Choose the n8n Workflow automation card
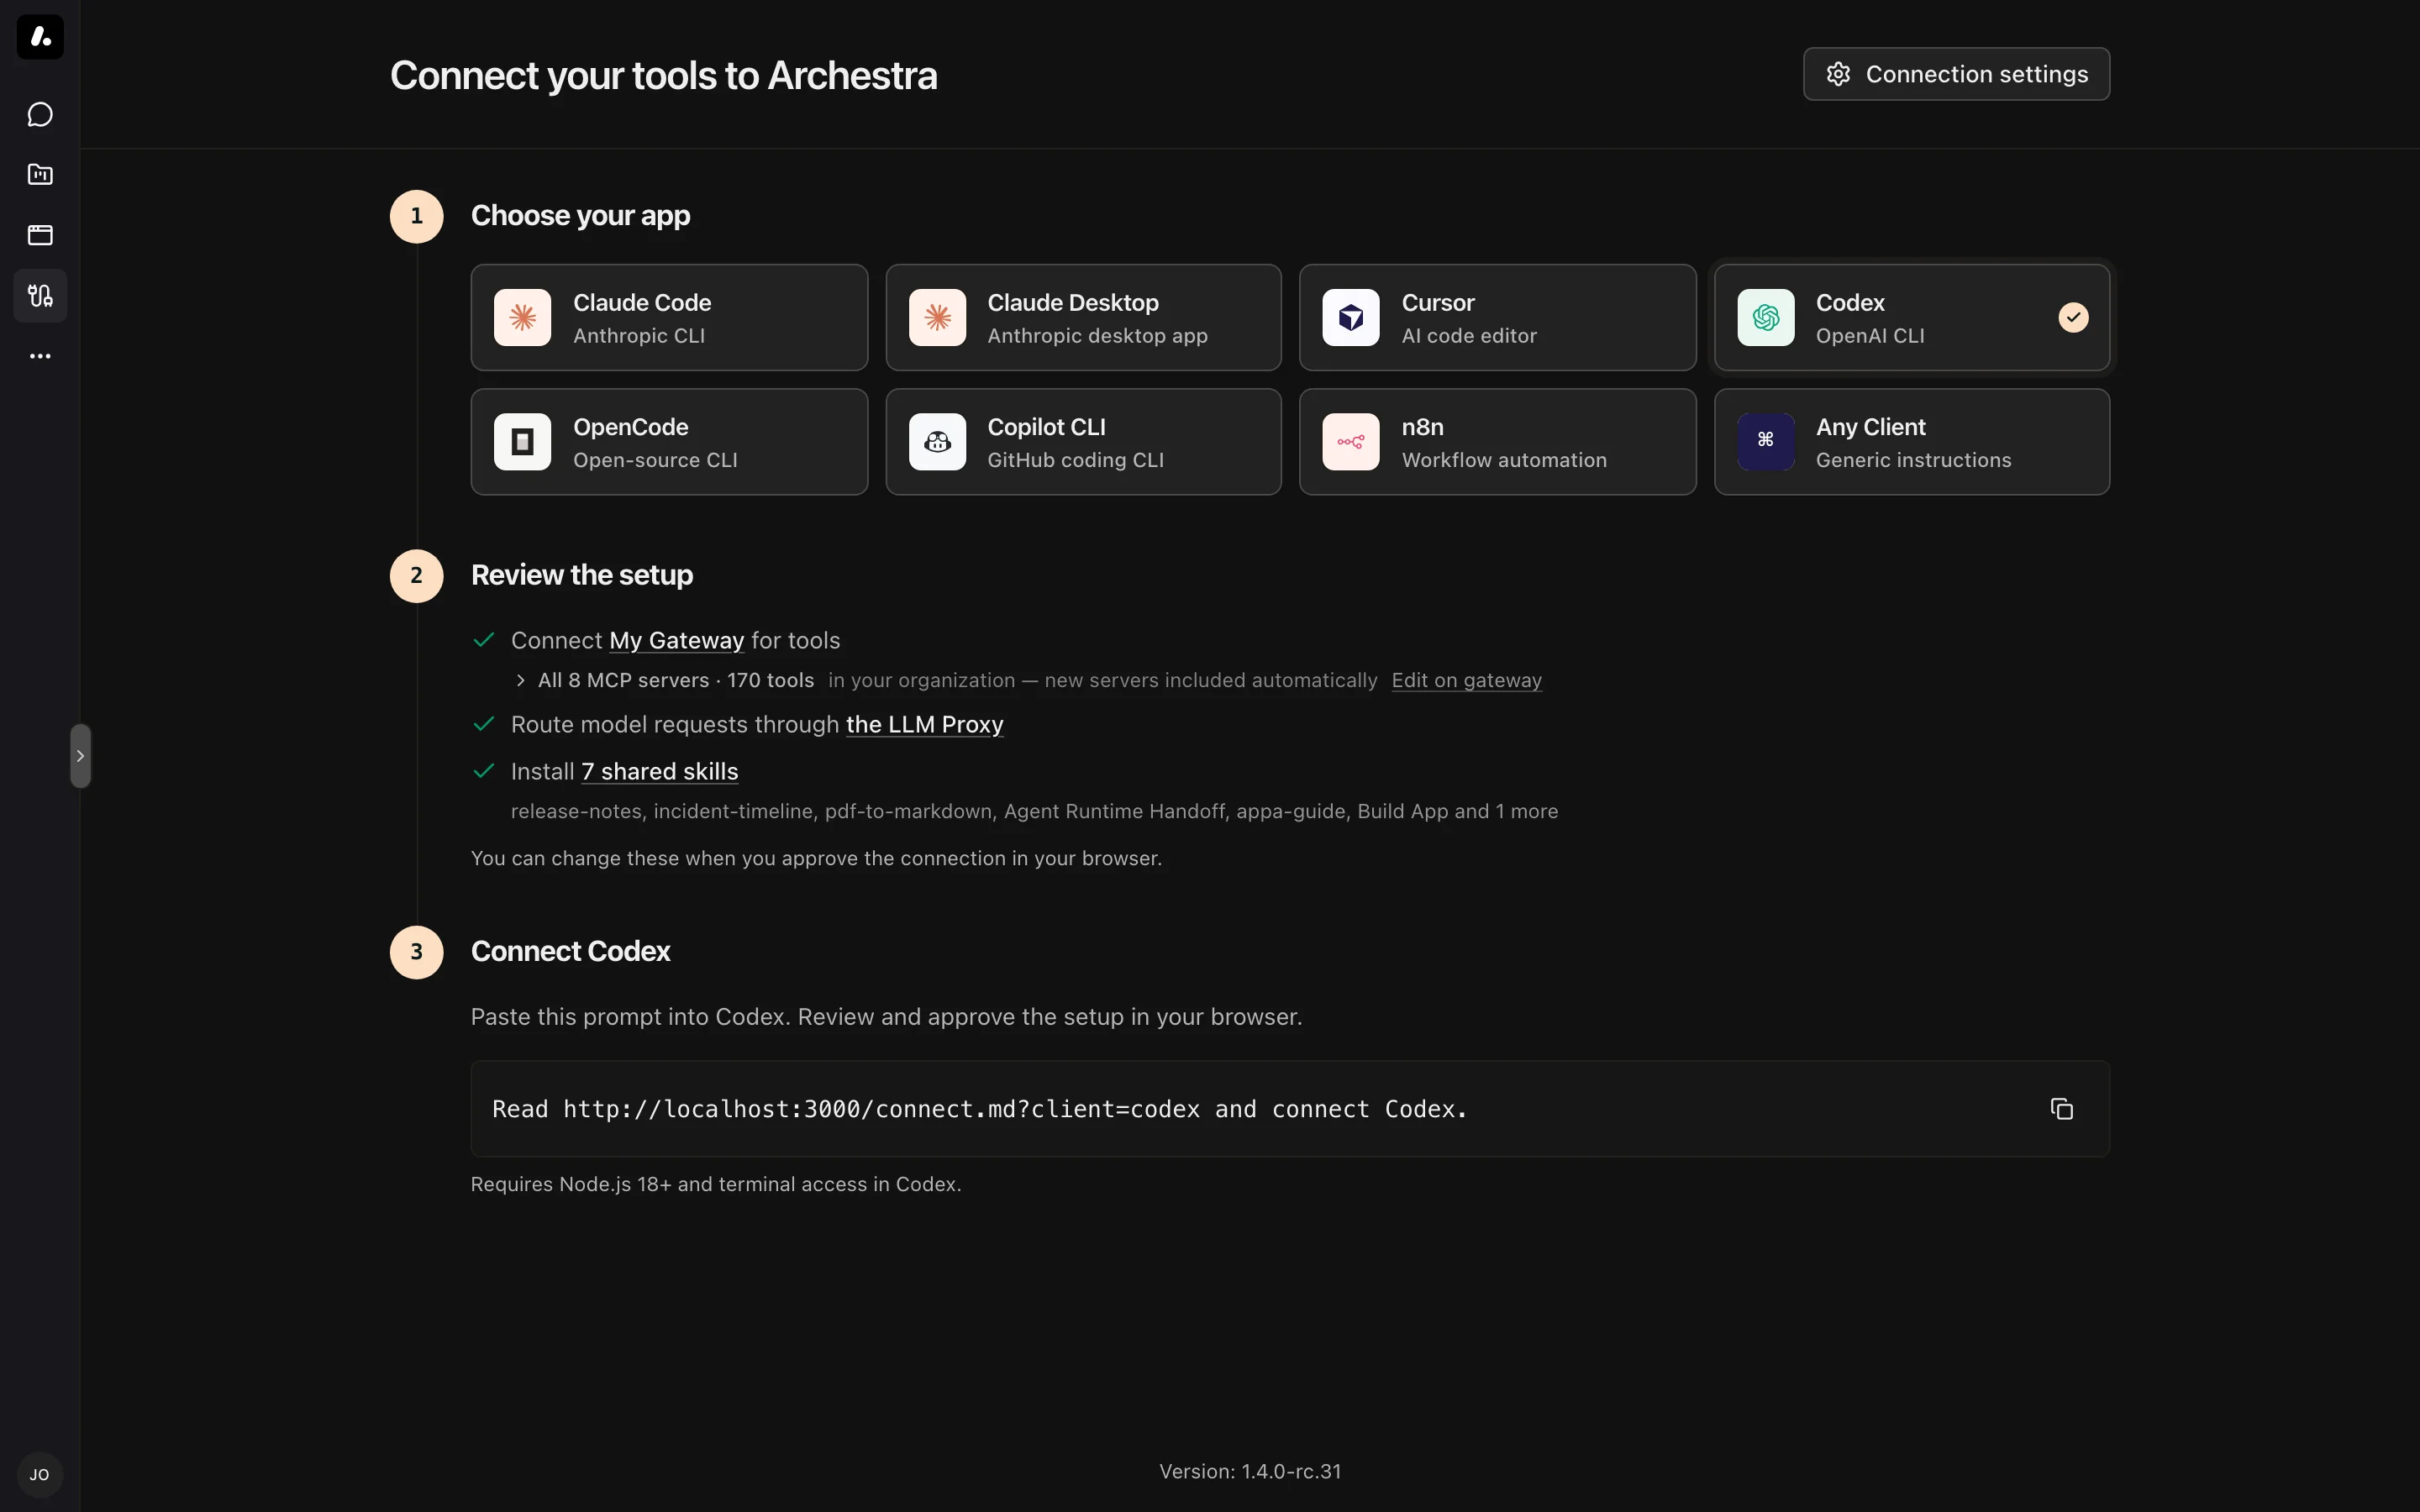 (x=1498, y=442)
